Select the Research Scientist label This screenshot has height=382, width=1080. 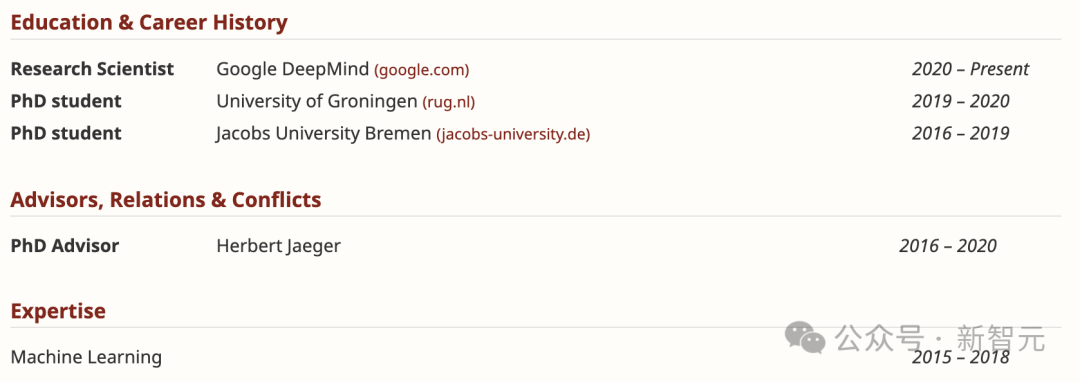(92, 69)
